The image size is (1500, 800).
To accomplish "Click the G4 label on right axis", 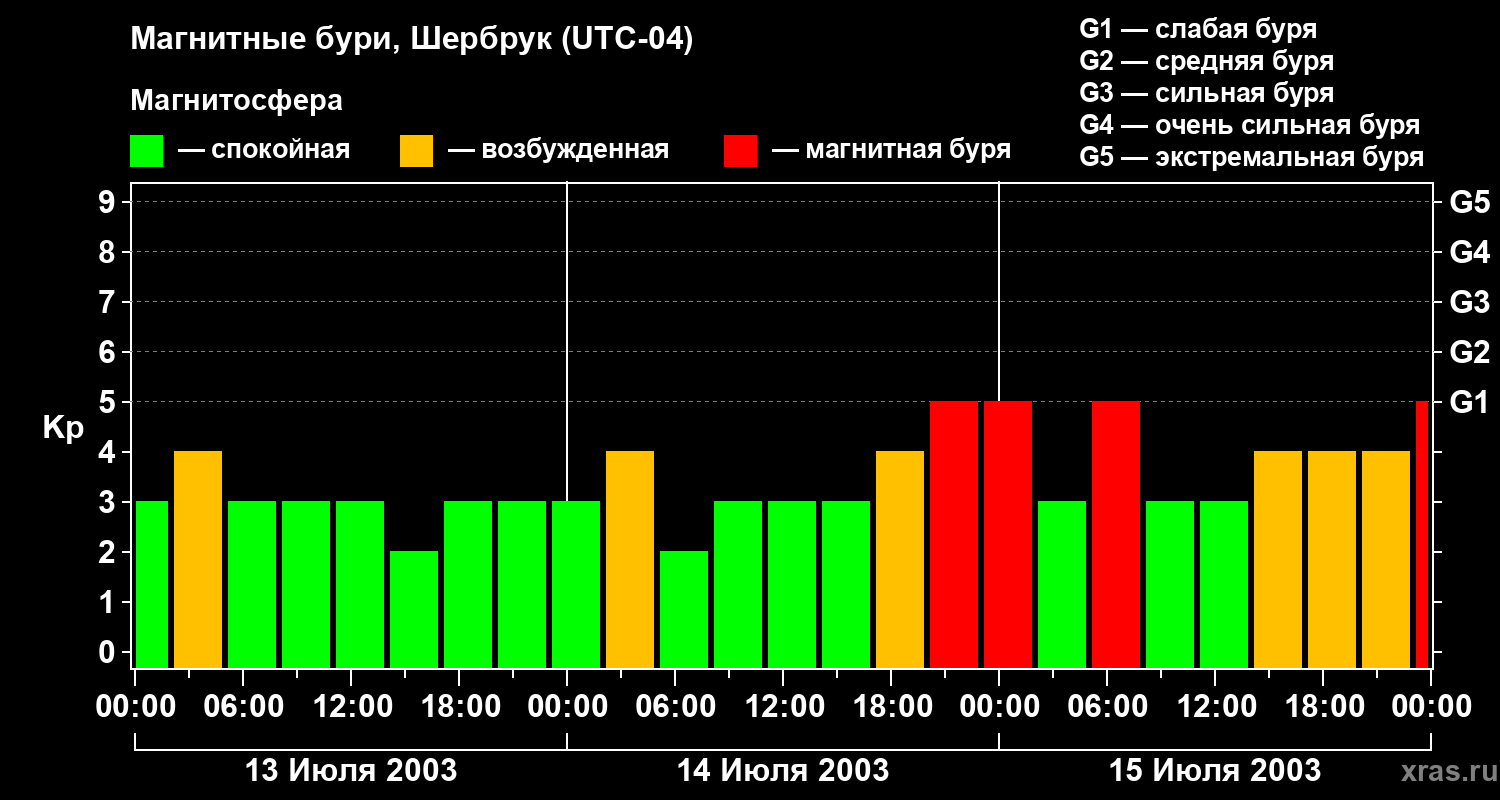I will (x=1469, y=252).
